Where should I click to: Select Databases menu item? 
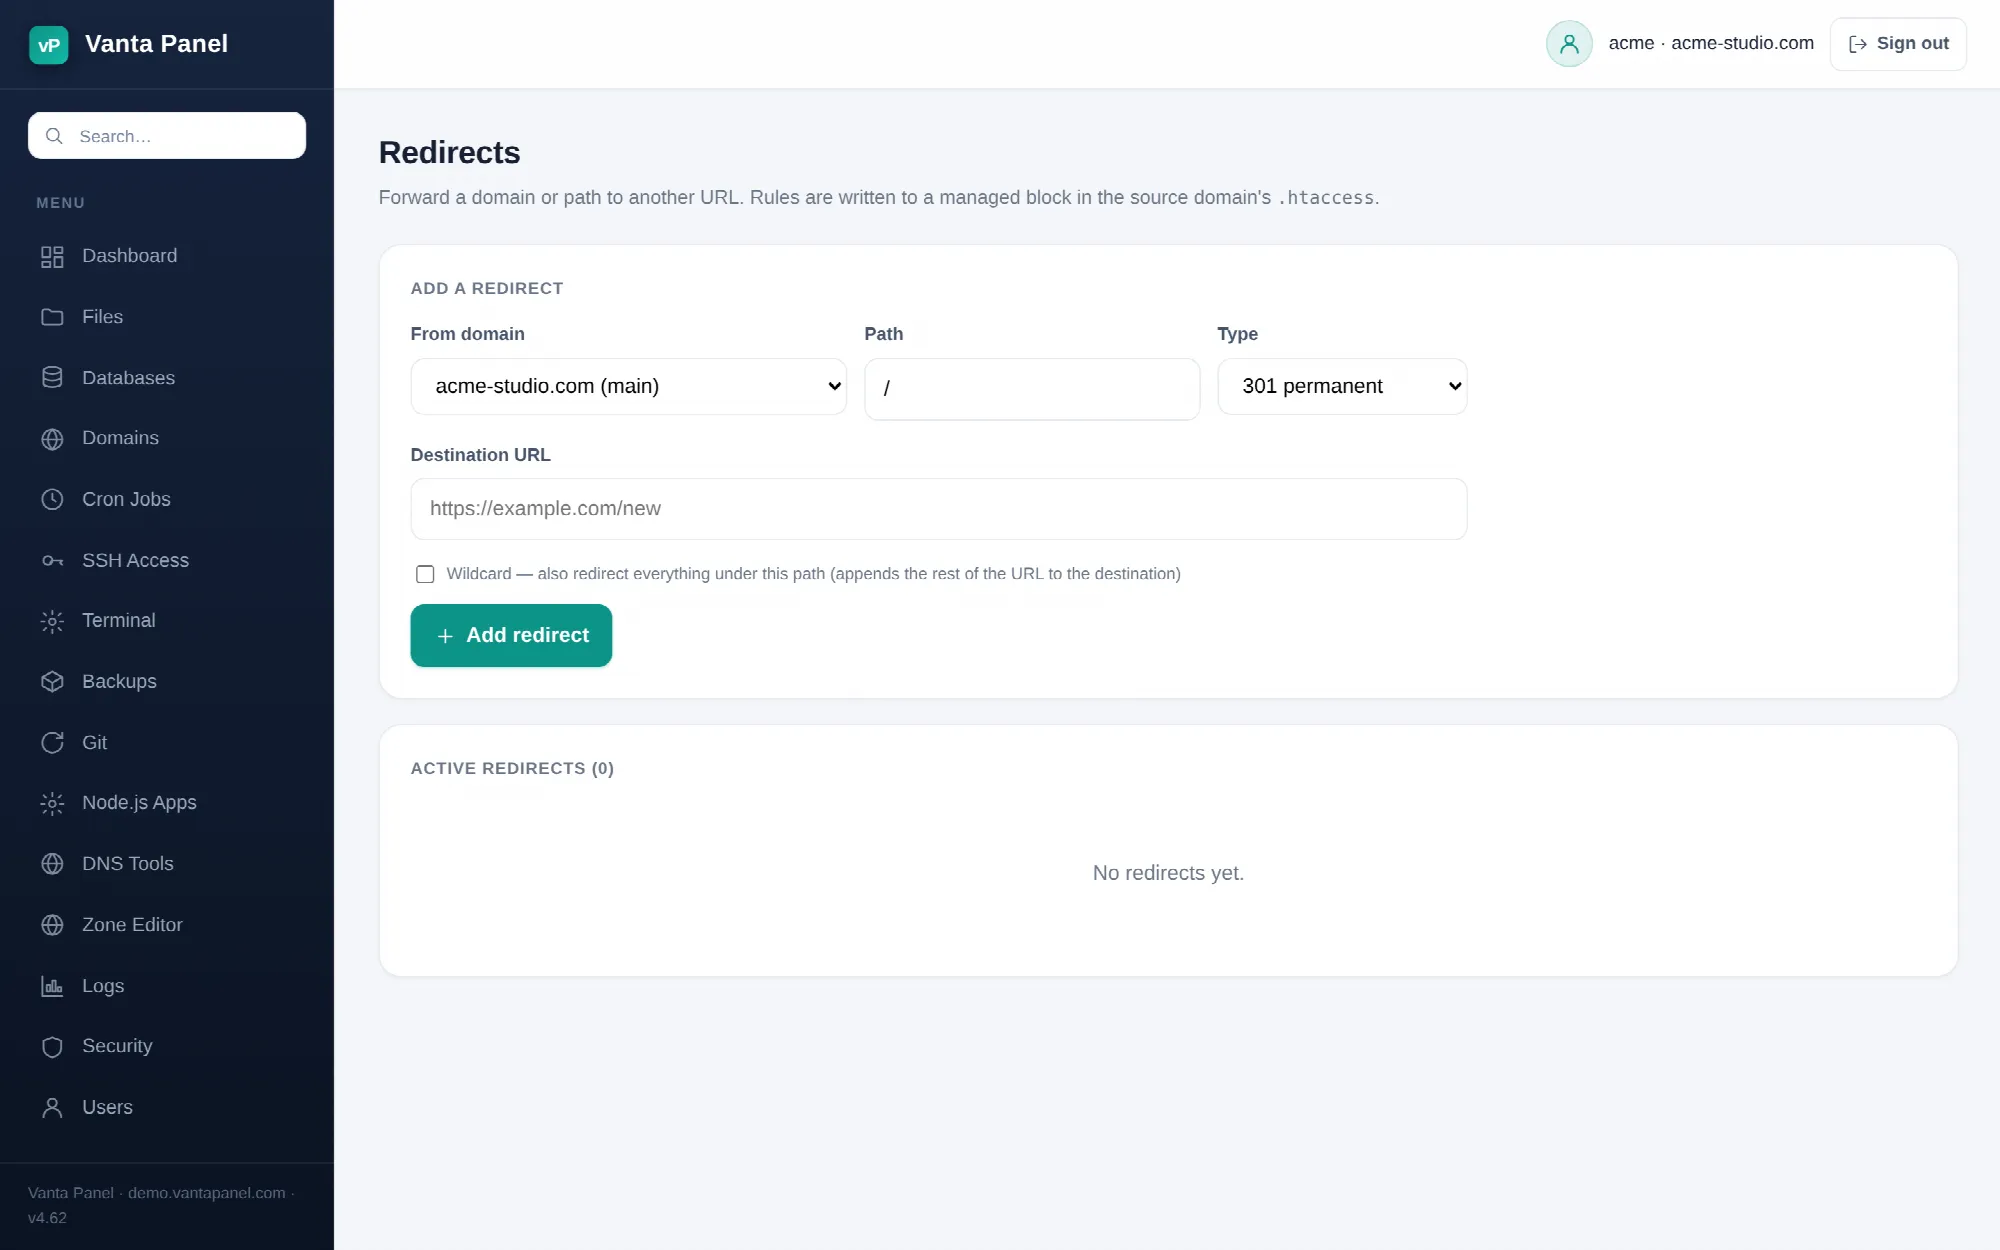(167, 378)
